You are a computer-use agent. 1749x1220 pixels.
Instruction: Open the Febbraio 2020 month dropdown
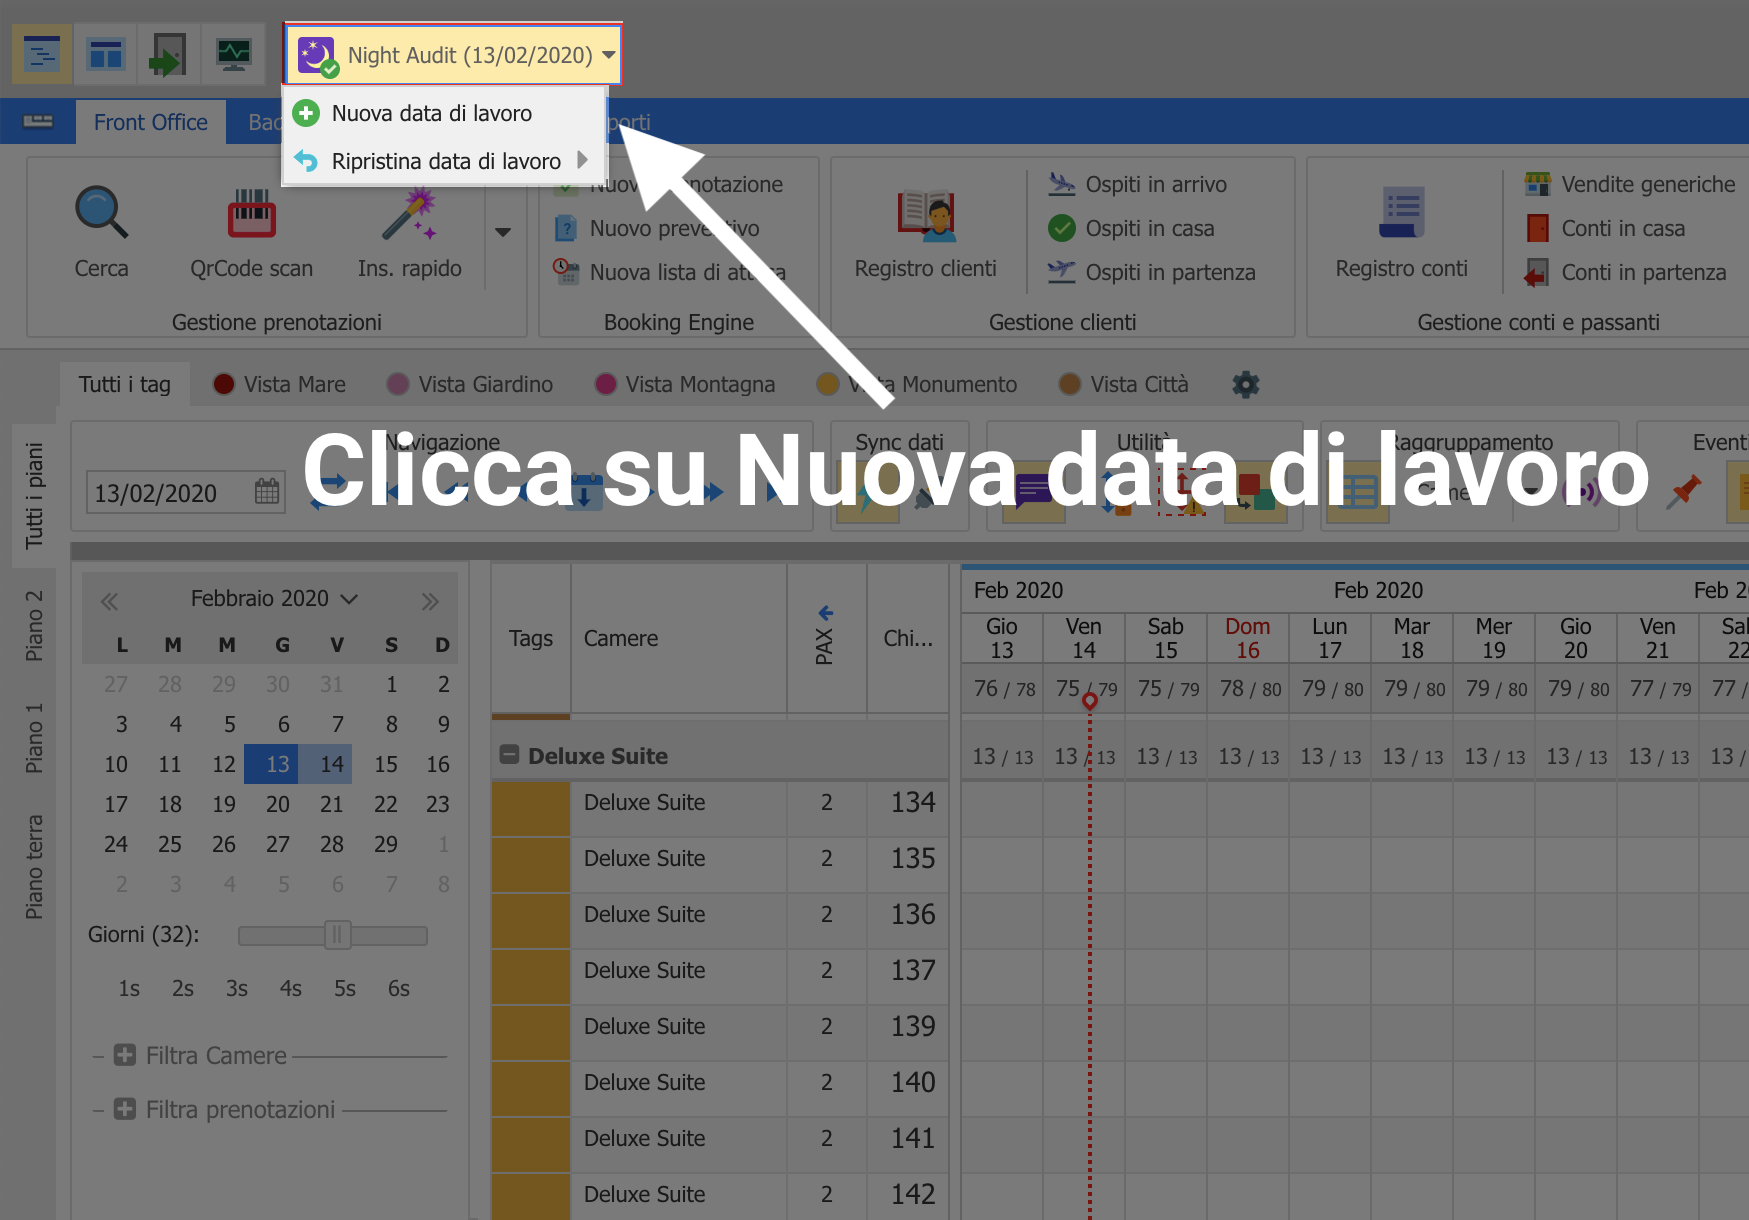coord(275,598)
